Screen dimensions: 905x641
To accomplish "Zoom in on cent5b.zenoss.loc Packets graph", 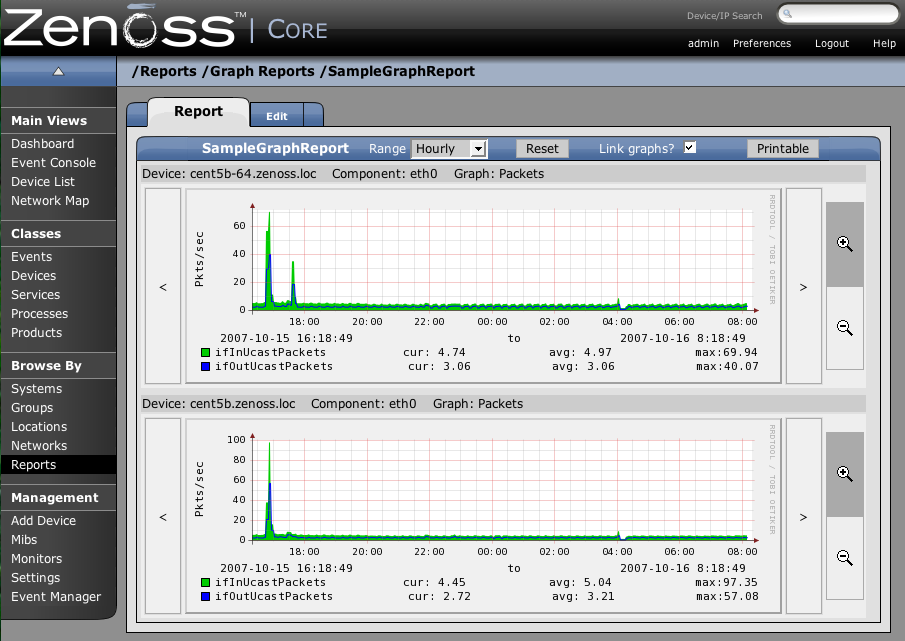I will [x=844, y=474].
